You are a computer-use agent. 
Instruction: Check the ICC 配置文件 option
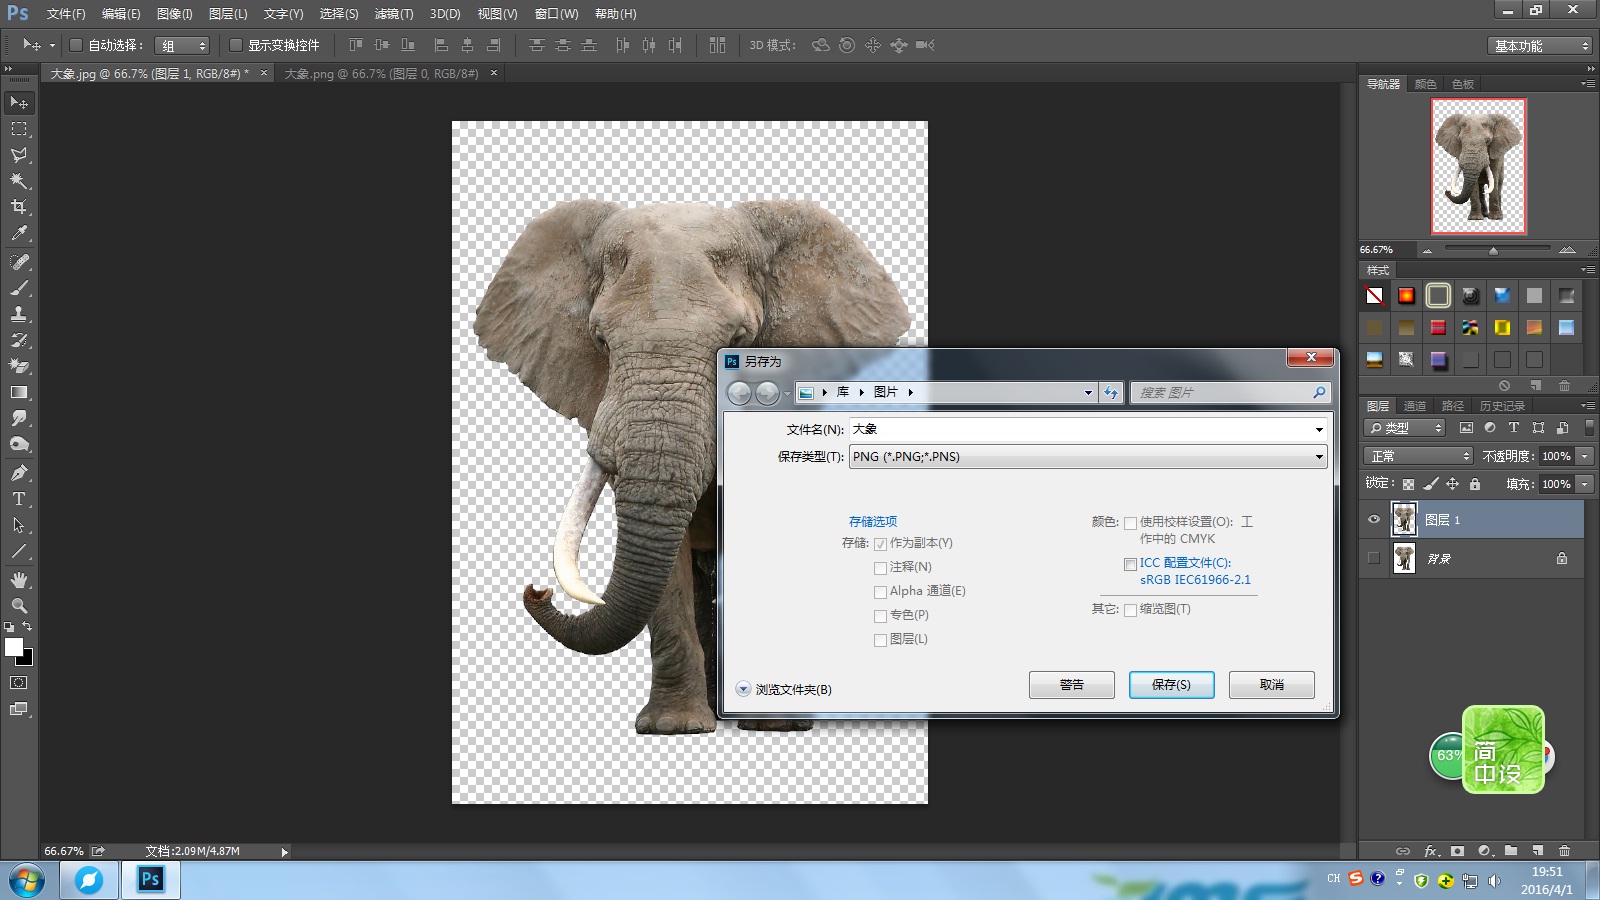1130,564
